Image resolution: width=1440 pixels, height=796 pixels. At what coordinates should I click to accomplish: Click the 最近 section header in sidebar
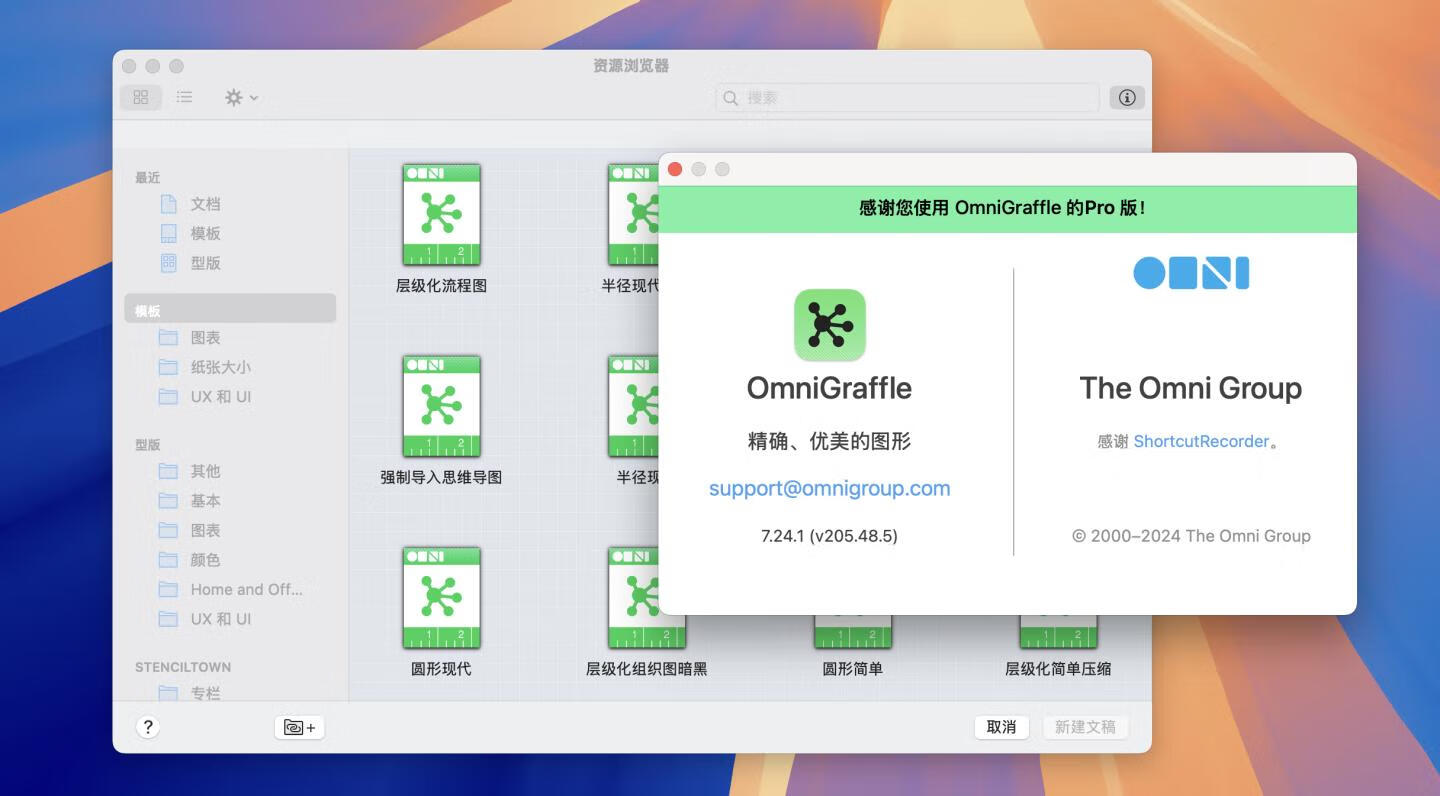pos(148,177)
